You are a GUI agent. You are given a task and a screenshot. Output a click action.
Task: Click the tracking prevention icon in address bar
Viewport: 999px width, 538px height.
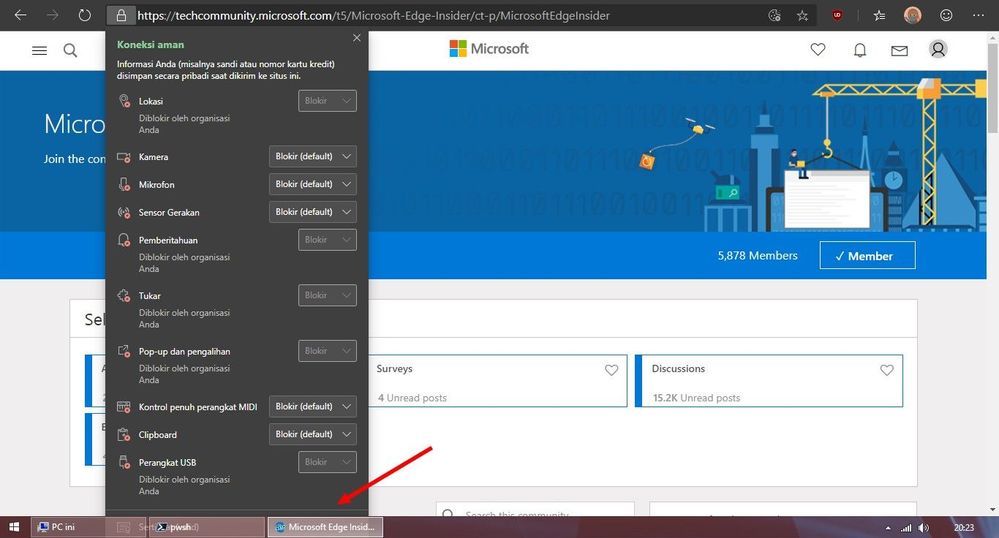(x=775, y=15)
